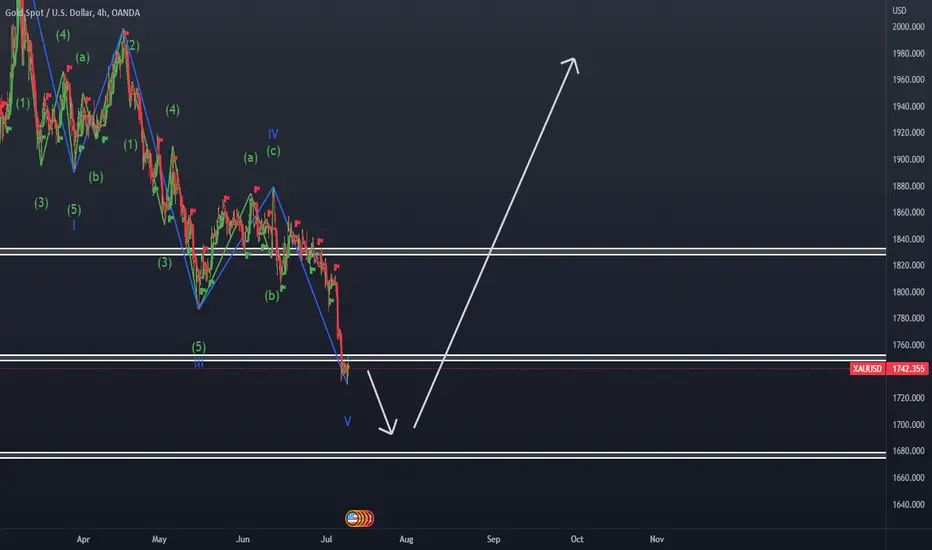Viewport: 932px width, 550px height.
Task: Click the May label on time axis
Action: 159,539
